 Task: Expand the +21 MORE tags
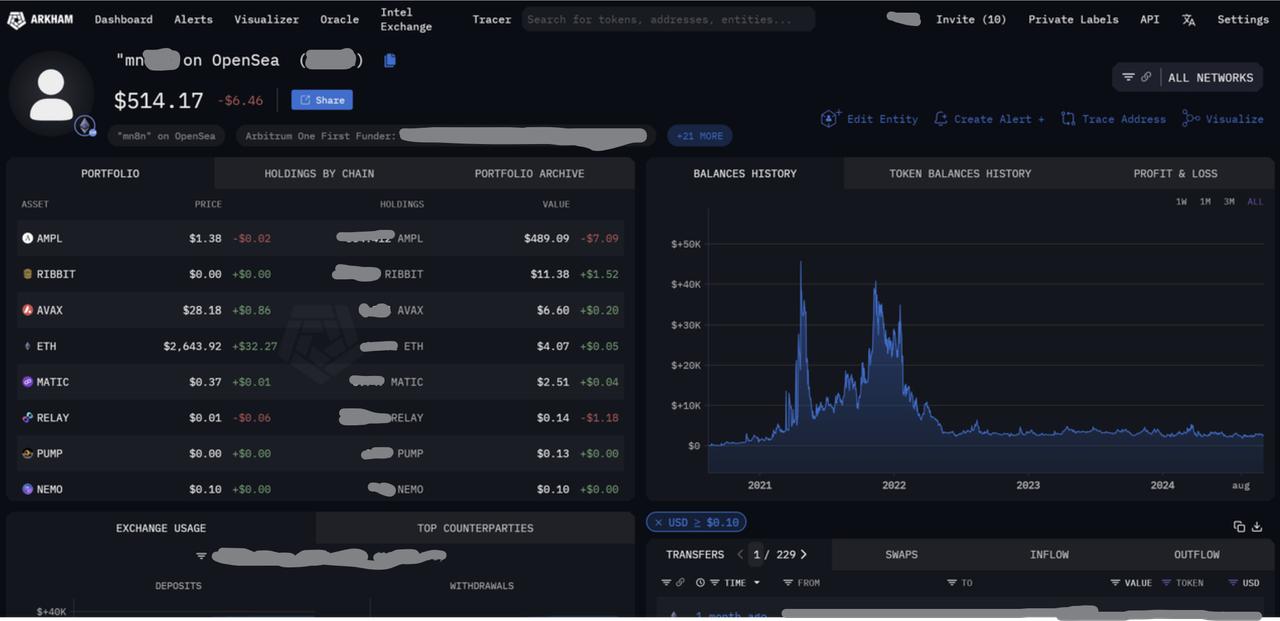pos(700,136)
